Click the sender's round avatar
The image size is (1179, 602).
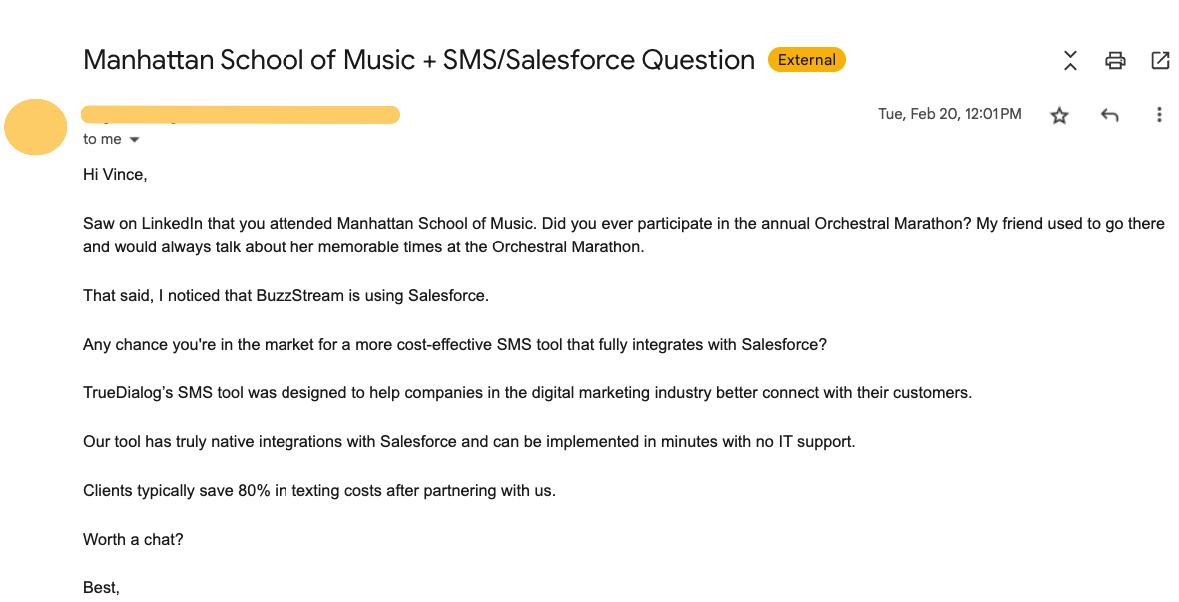pos(36,128)
